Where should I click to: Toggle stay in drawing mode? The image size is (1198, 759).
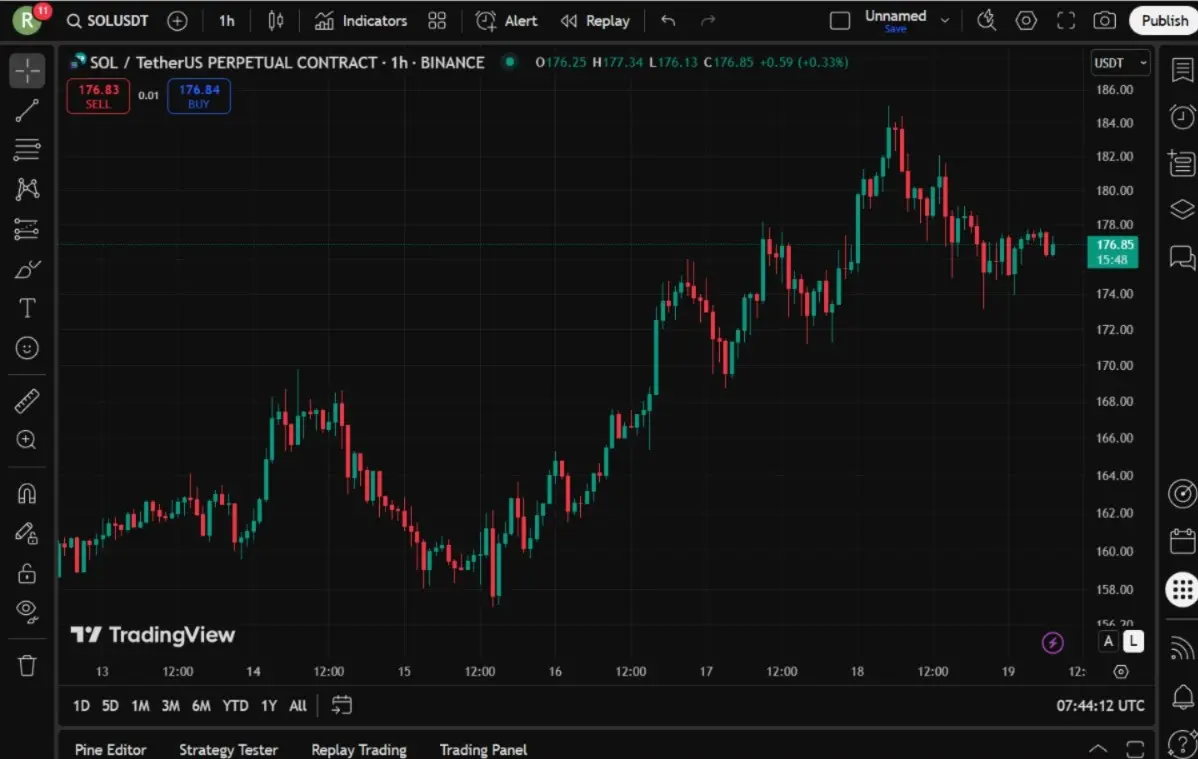point(27,533)
